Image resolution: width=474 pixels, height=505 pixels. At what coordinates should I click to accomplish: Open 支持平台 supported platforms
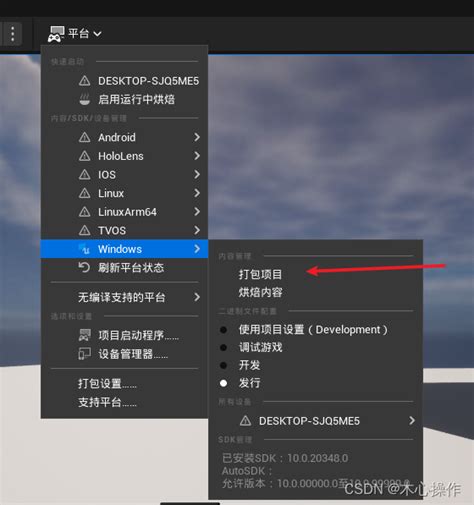click(x=107, y=402)
